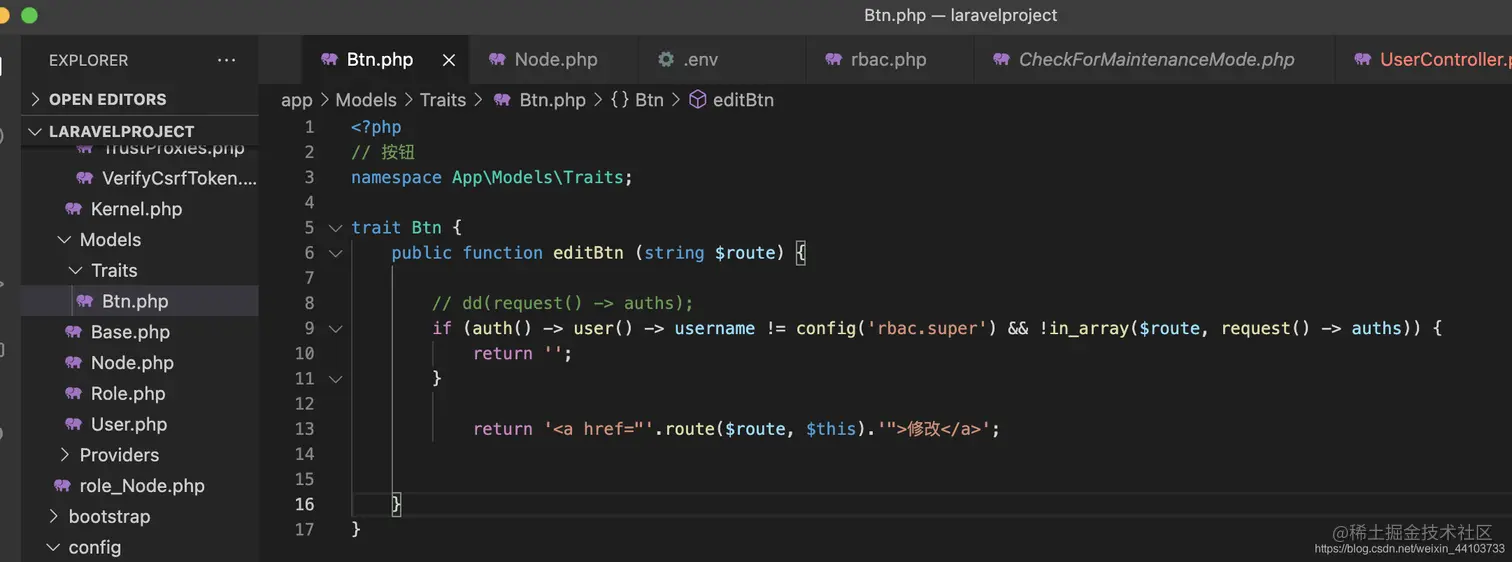Image resolution: width=1512 pixels, height=562 pixels.
Task: Close the Btn.php editor tab
Action: point(449,60)
